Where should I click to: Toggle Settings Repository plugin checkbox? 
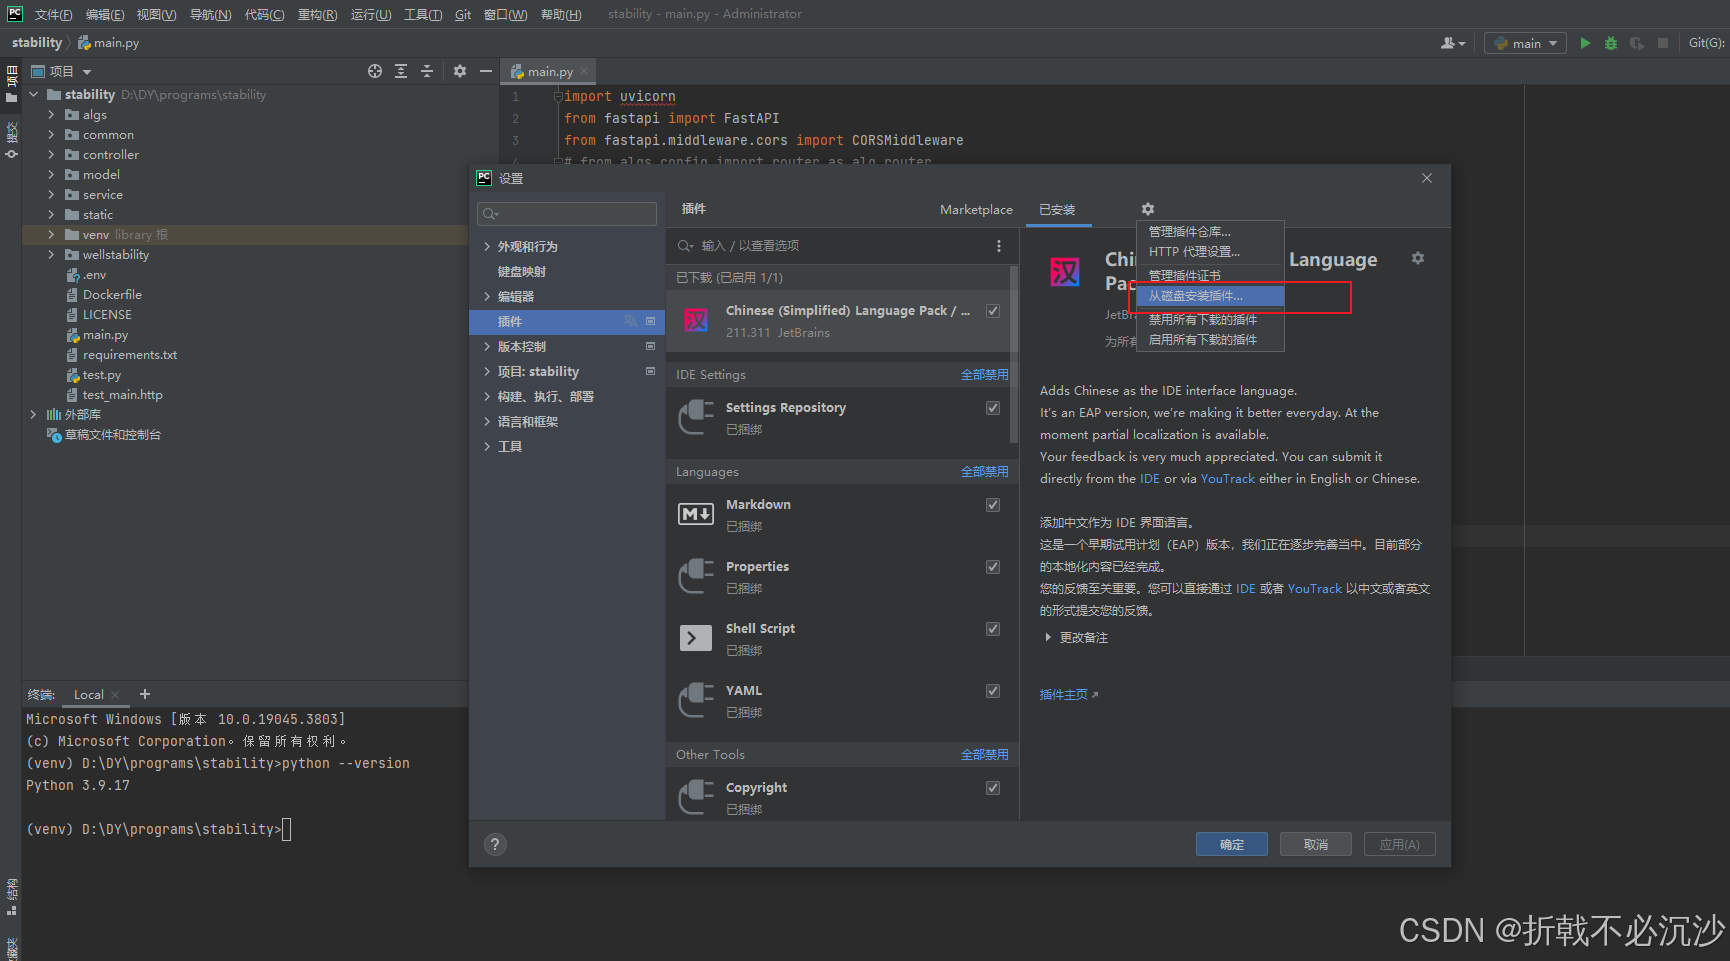[993, 408]
